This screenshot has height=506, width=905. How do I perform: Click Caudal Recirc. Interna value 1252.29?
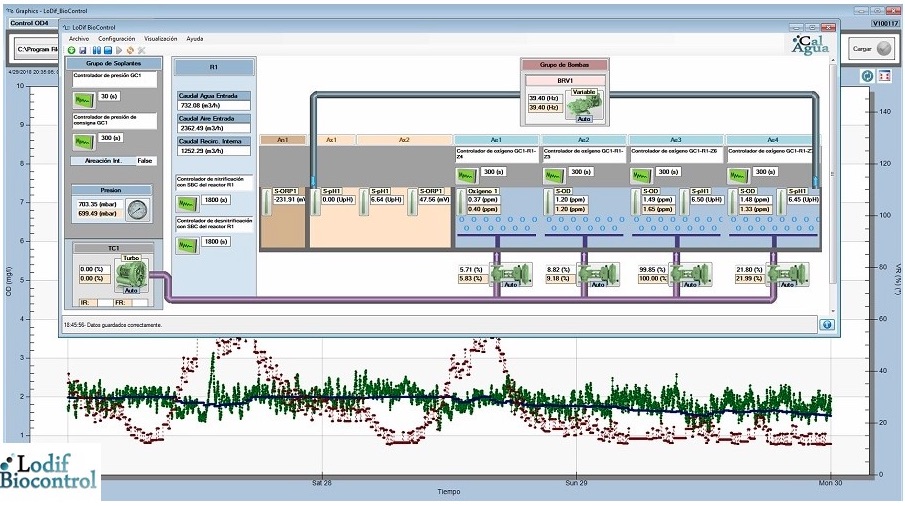pos(214,151)
